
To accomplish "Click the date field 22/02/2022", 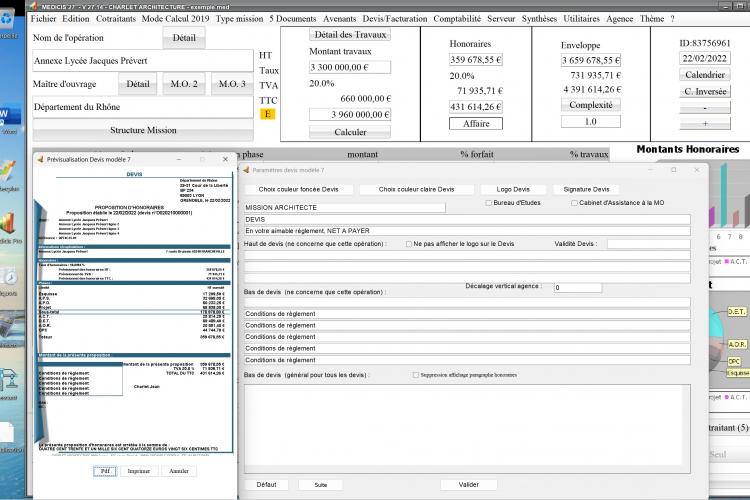I will (x=705, y=58).
